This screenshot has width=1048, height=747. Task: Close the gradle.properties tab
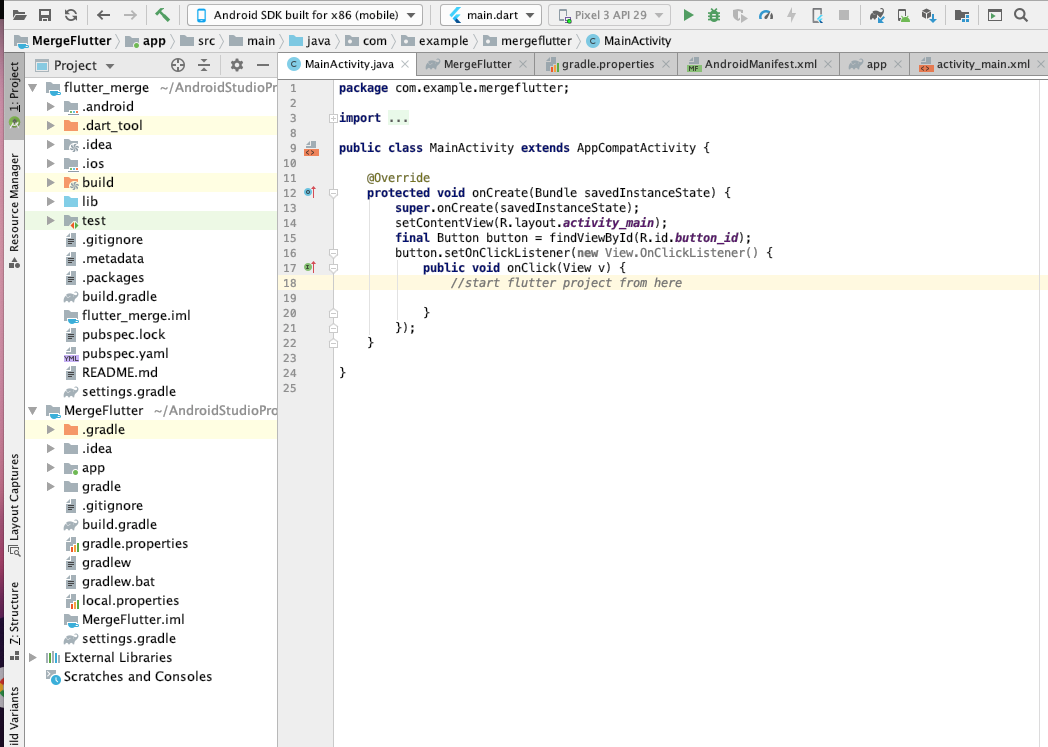[x=666, y=64]
